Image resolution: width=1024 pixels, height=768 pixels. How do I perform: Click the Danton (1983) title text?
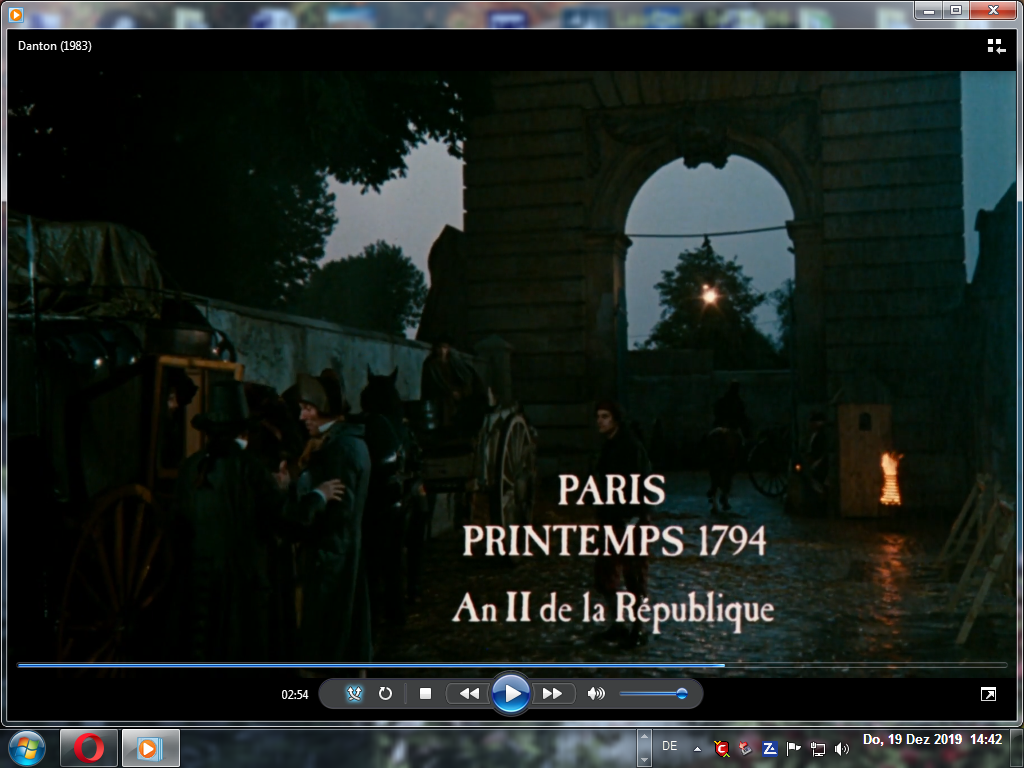pyautogui.click(x=55, y=46)
